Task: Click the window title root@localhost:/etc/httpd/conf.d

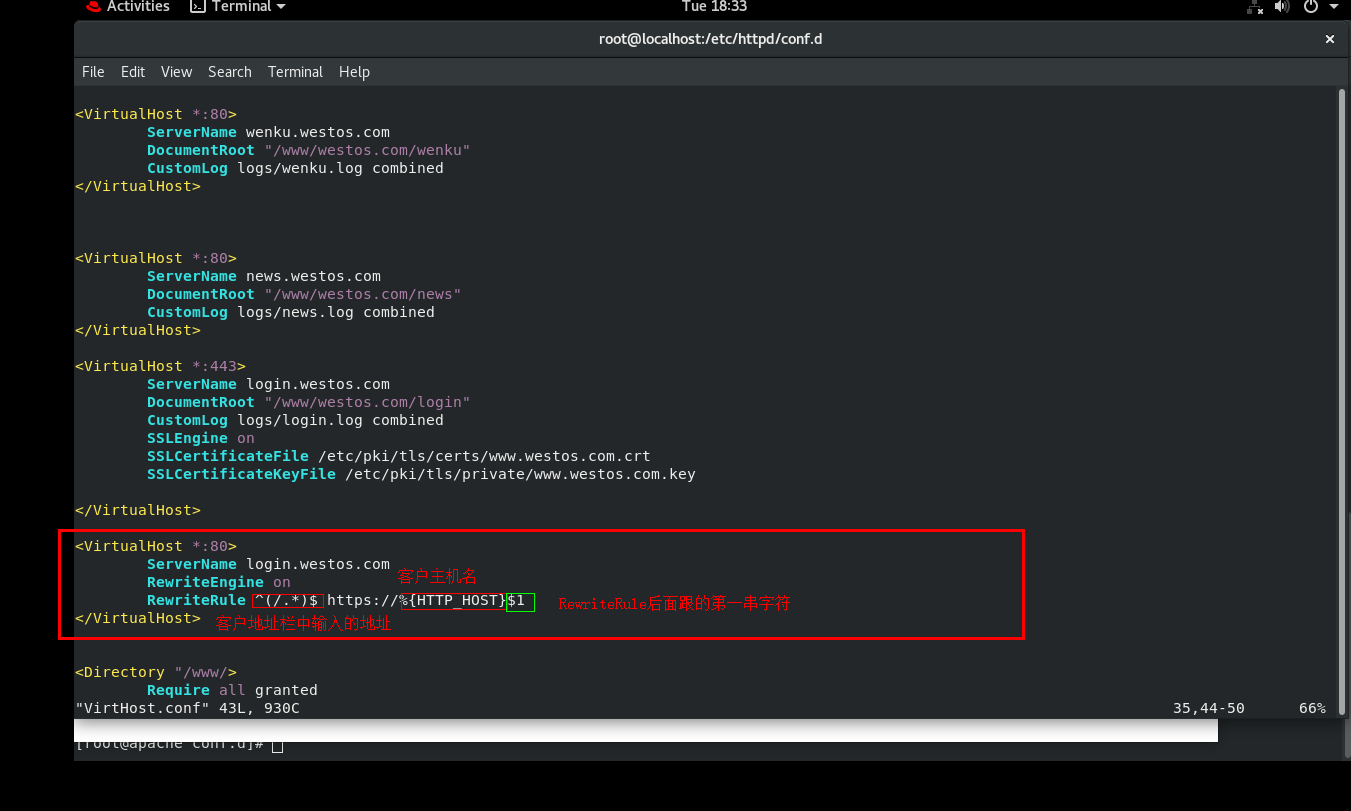Action: 710,39
